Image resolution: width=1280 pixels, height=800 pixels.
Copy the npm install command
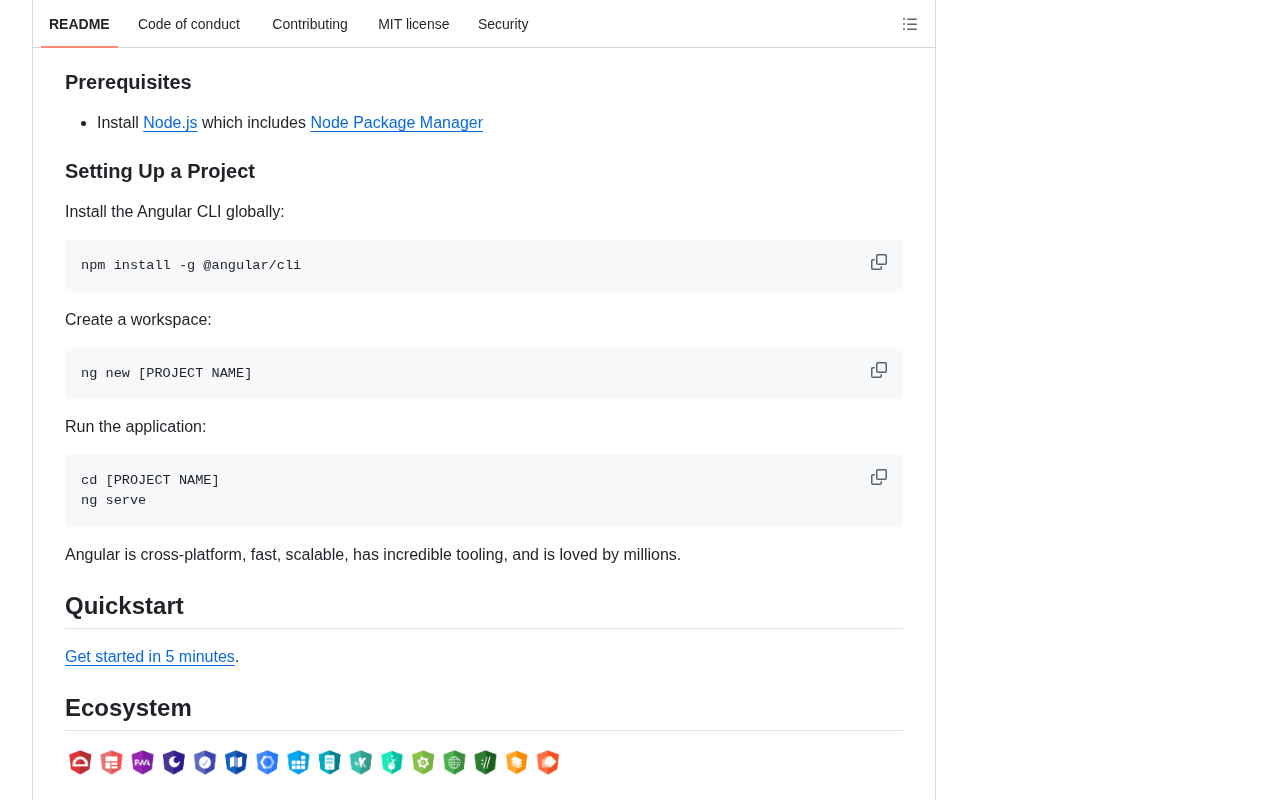879,262
